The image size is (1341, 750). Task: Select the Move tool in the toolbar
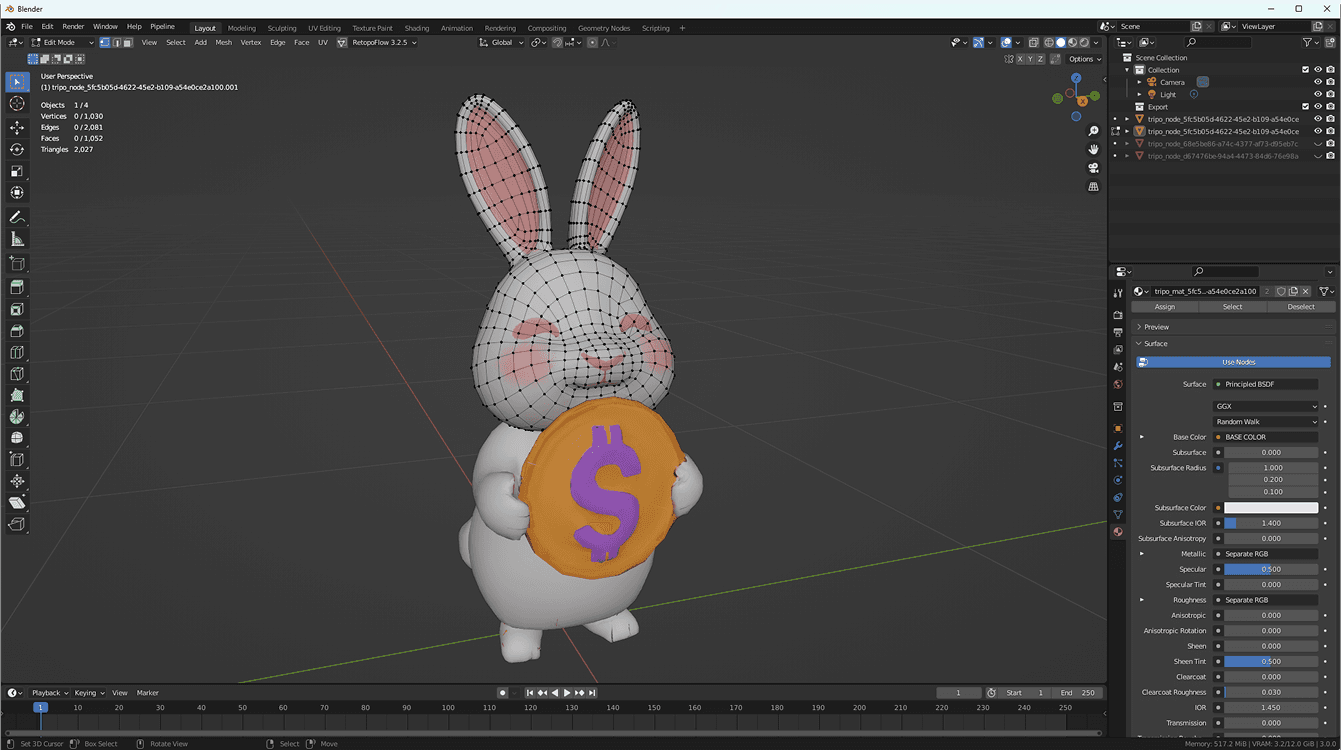16,127
